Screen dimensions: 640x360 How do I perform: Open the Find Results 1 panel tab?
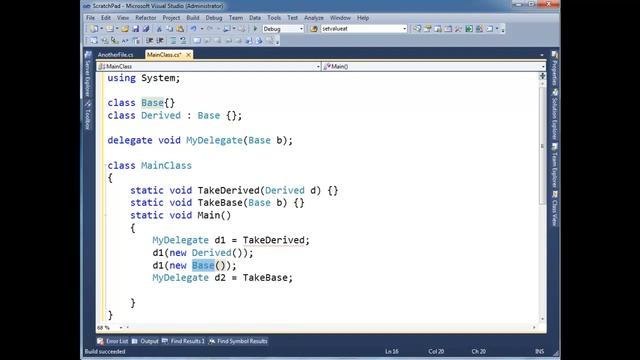(x=183, y=341)
